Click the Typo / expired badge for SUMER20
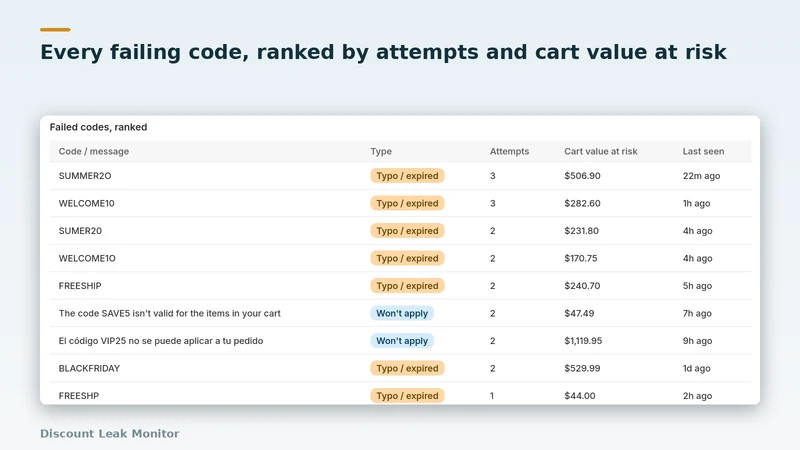The height and width of the screenshot is (450, 800). pyautogui.click(x=407, y=231)
